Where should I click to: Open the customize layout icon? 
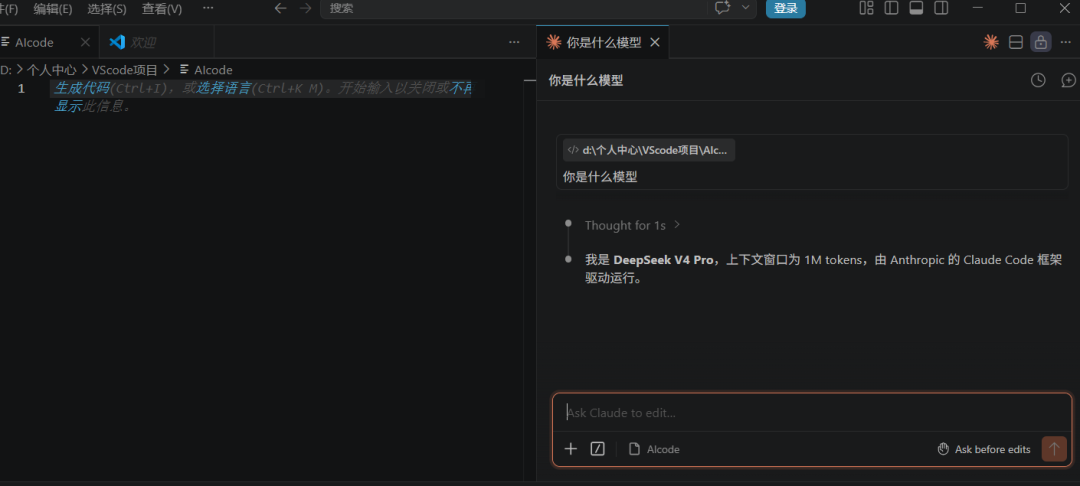866,8
